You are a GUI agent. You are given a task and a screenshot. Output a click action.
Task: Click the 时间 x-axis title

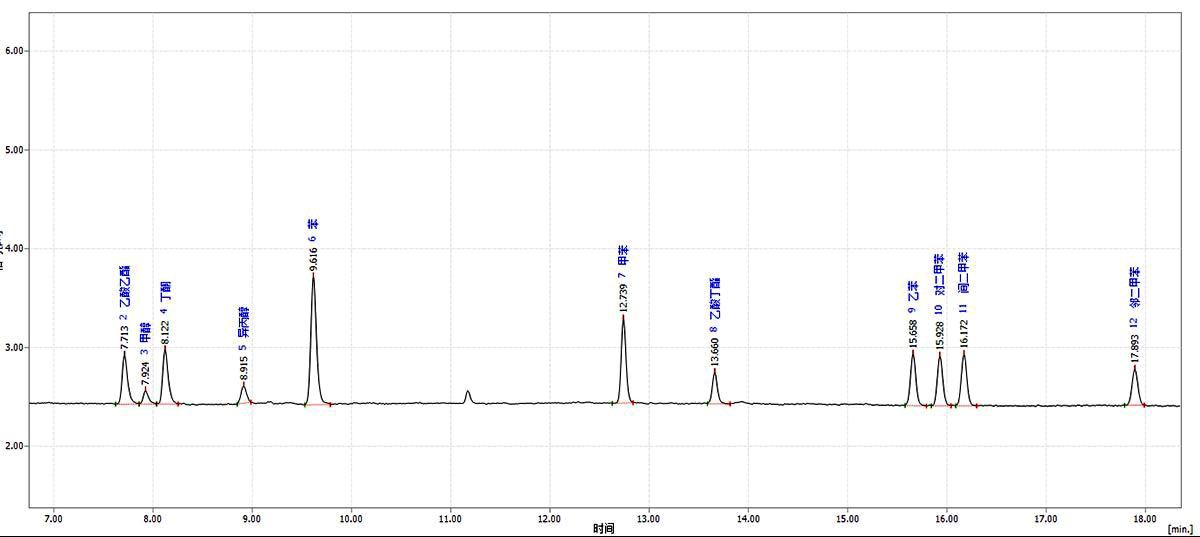pos(603,529)
